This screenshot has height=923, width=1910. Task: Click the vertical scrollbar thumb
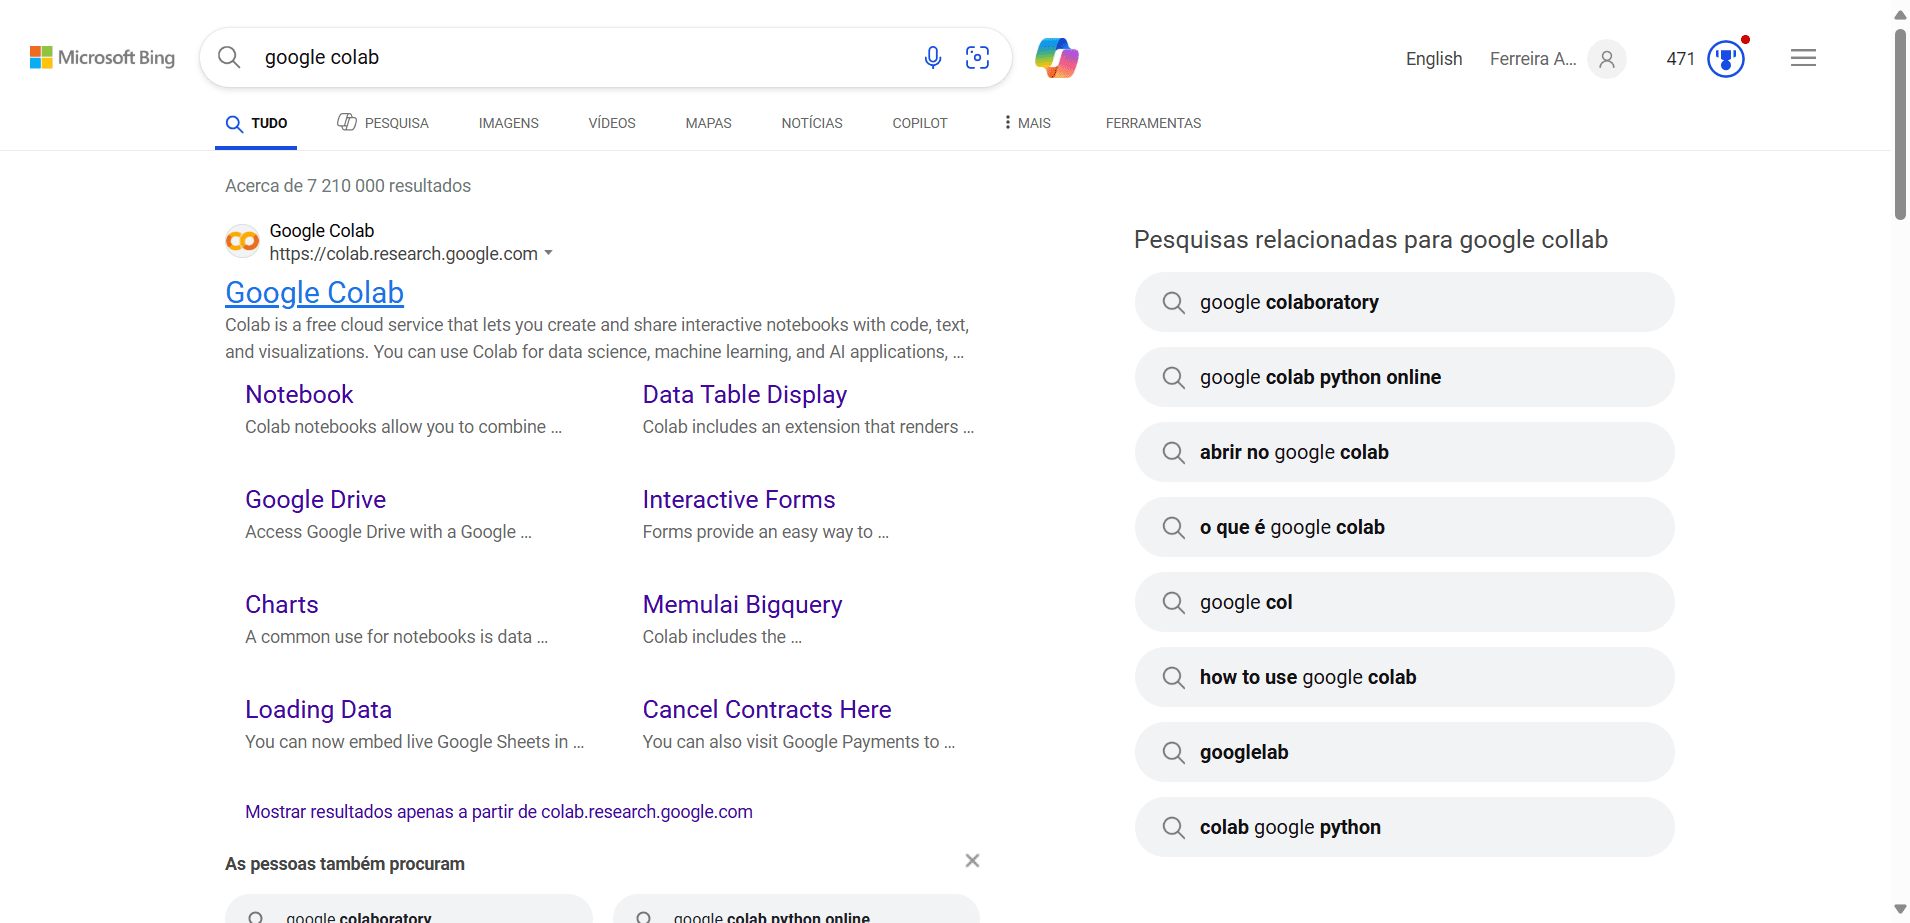1900,125
